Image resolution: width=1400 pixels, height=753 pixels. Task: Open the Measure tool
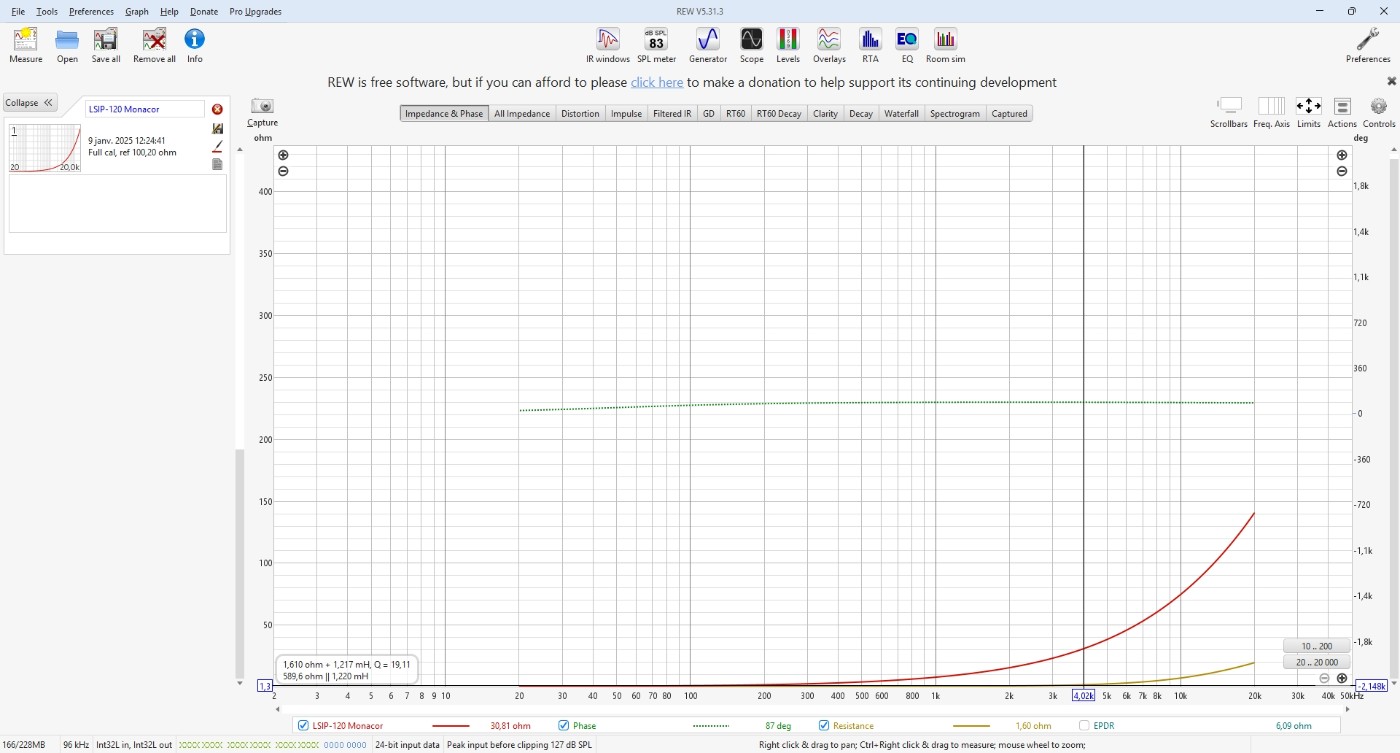click(x=25, y=46)
